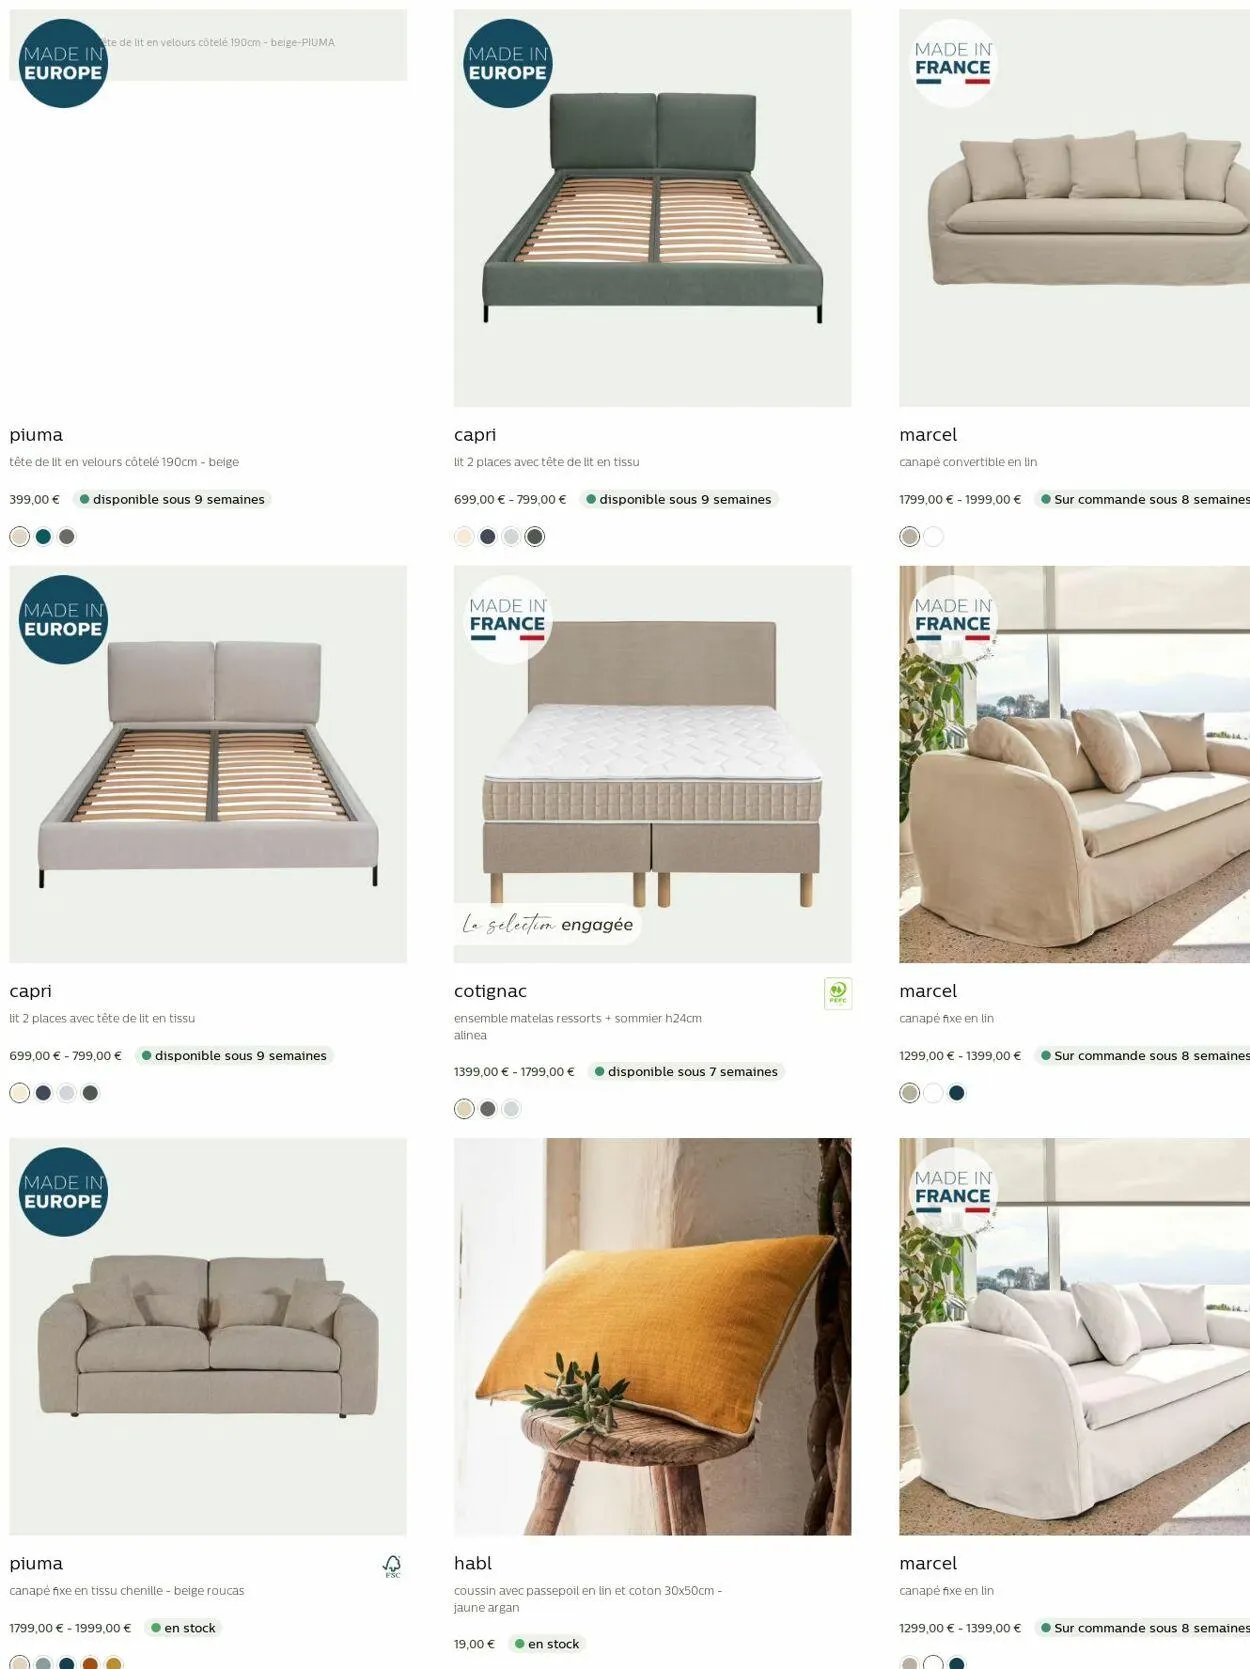Click the Made in France badge on white marcel sofa
Screen dimensions: 1250x1669
click(x=953, y=1191)
